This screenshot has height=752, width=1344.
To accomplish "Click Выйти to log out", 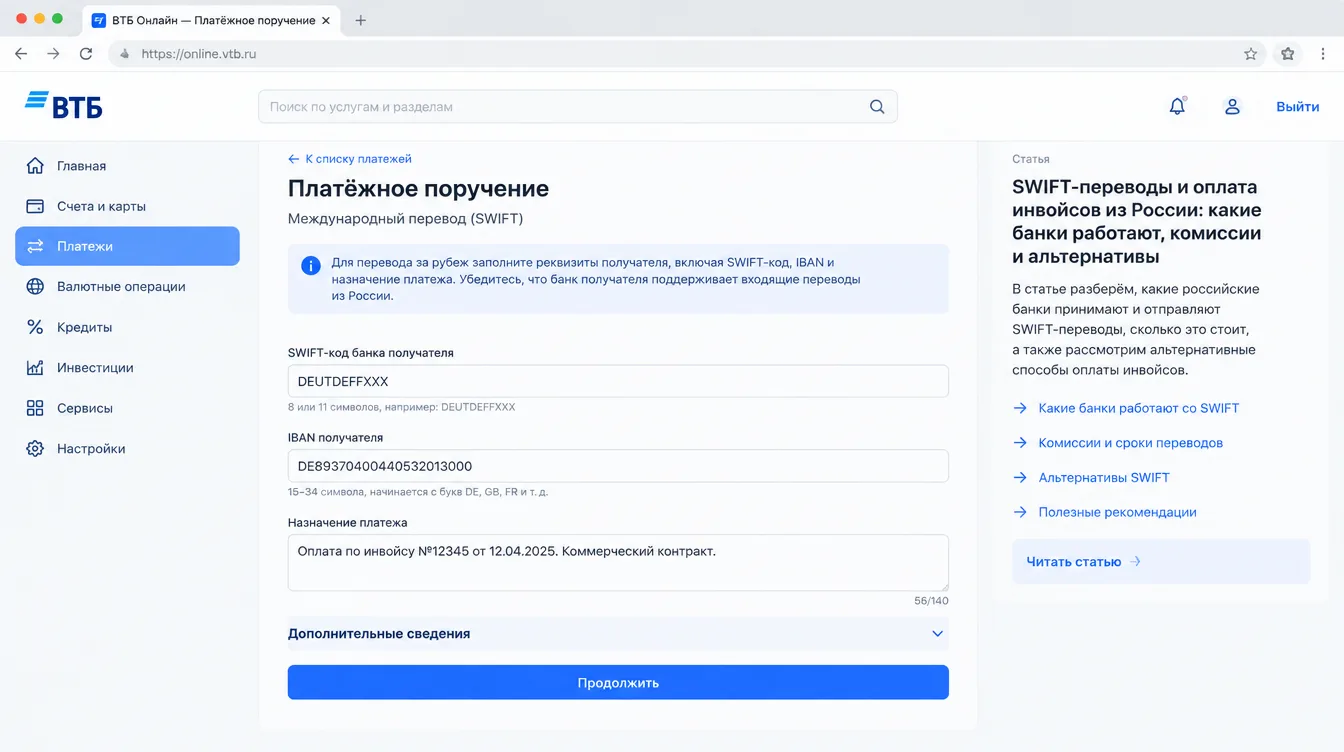I will click(x=1297, y=107).
